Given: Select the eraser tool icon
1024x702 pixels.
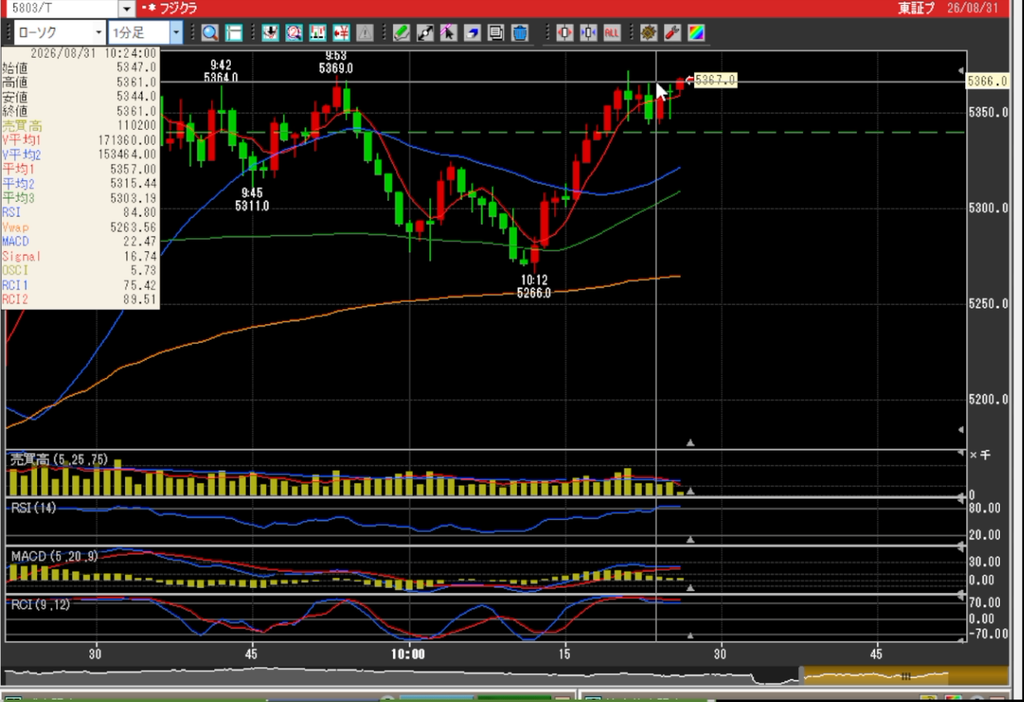Looking at the screenshot, I should [472, 33].
